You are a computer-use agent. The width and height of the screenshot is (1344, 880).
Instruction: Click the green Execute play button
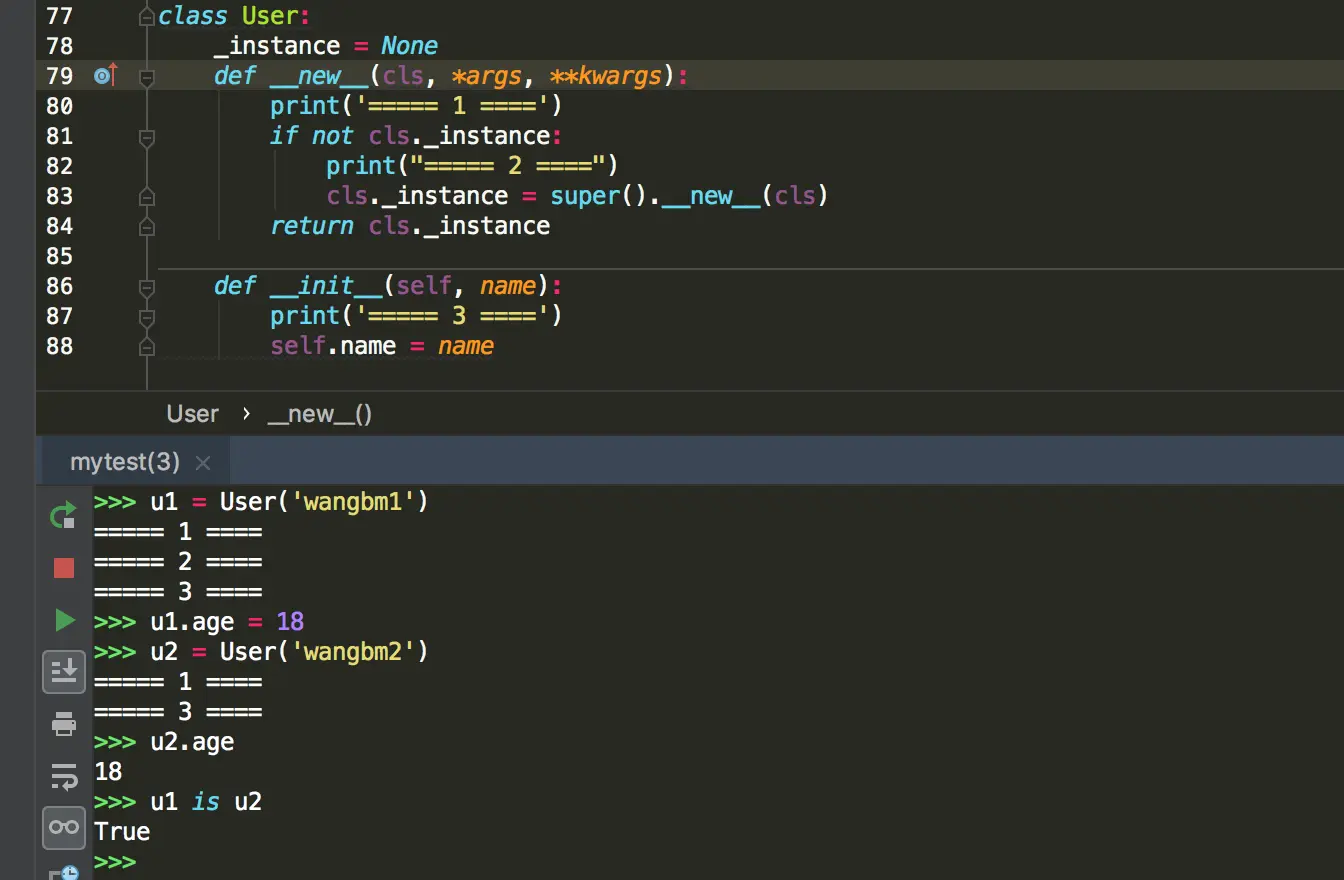65,620
